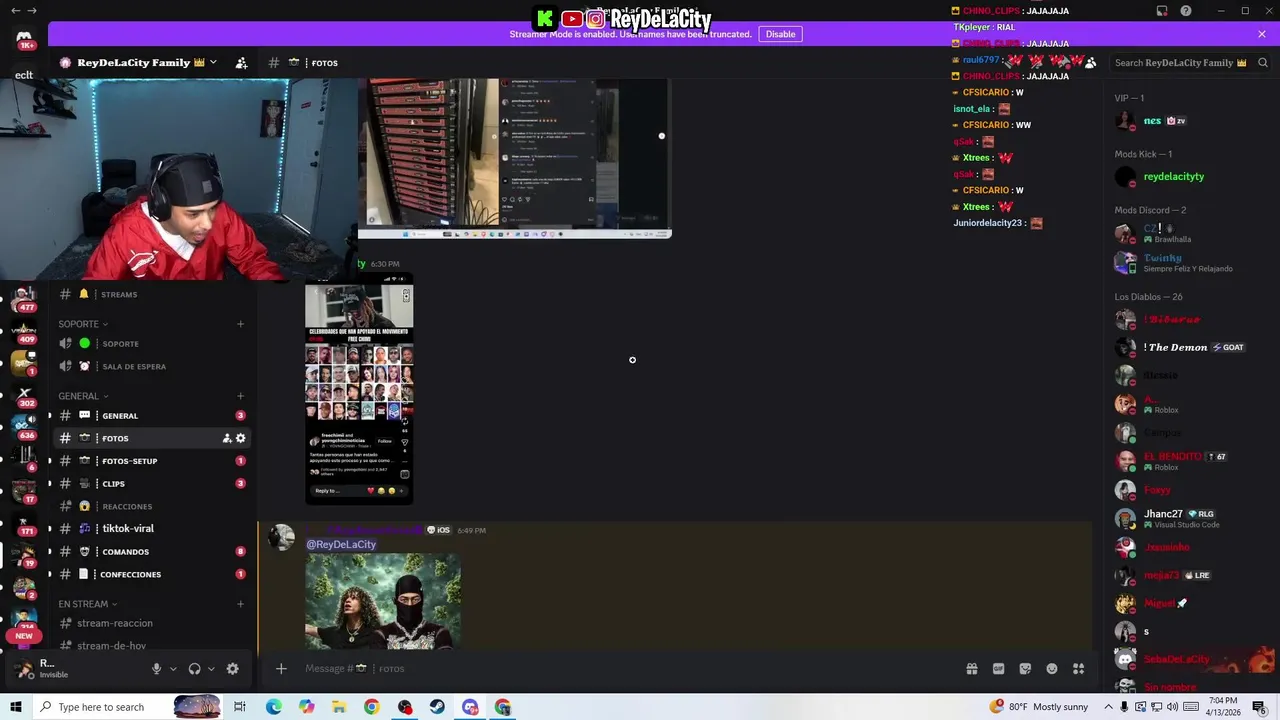Open the gift Nitro icon

pyautogui.click(x=971, y=669)
